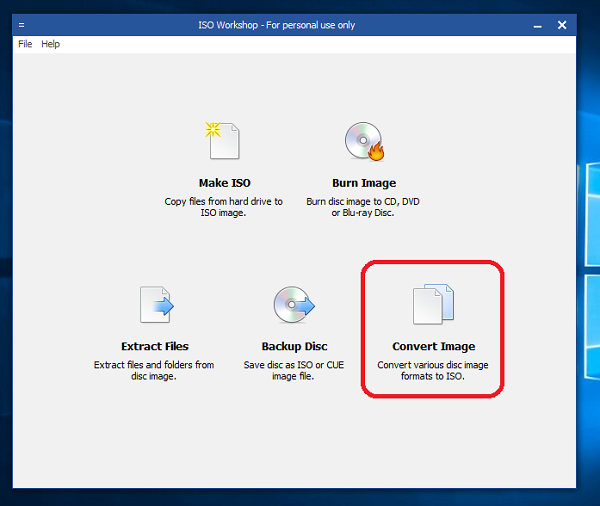Click the Convert Image double-page icon
Screen dimensions: 600x506
coord(433,304)
